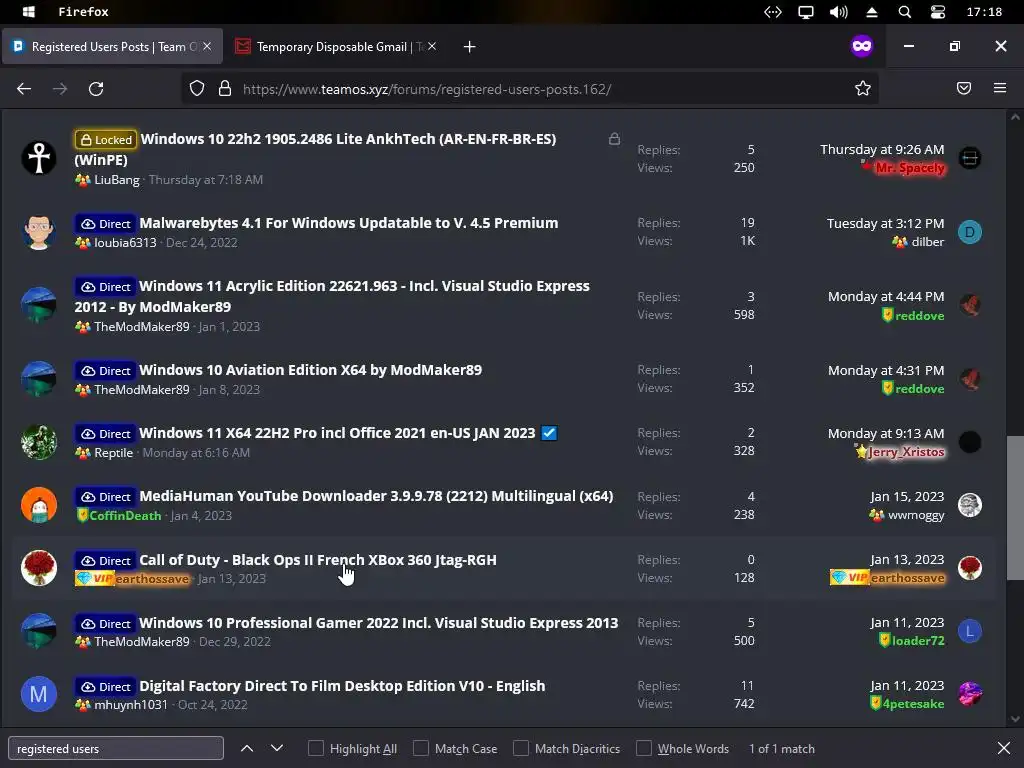
Task: Enable the Match Case checkbox
Action: (x=421, y=748)
